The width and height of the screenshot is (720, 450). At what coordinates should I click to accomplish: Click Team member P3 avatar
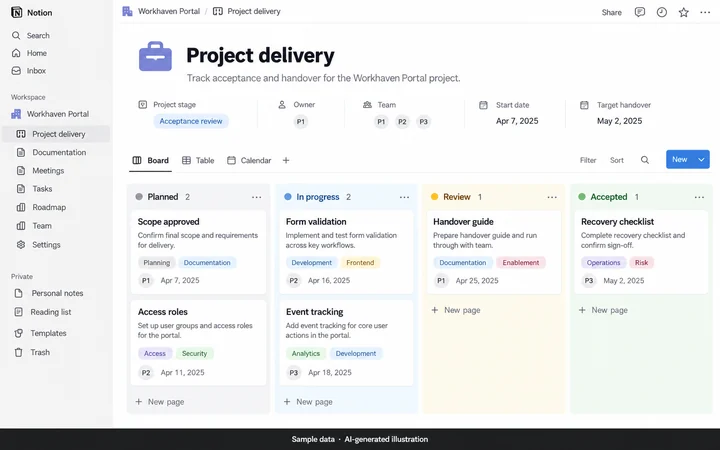click(x=423, y=122)
